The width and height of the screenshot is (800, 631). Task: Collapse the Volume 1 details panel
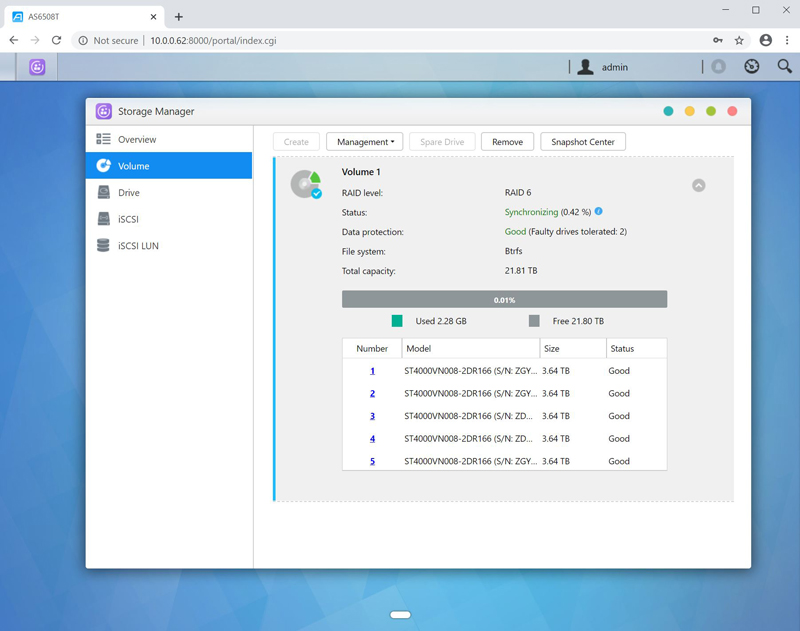[699, 185]
